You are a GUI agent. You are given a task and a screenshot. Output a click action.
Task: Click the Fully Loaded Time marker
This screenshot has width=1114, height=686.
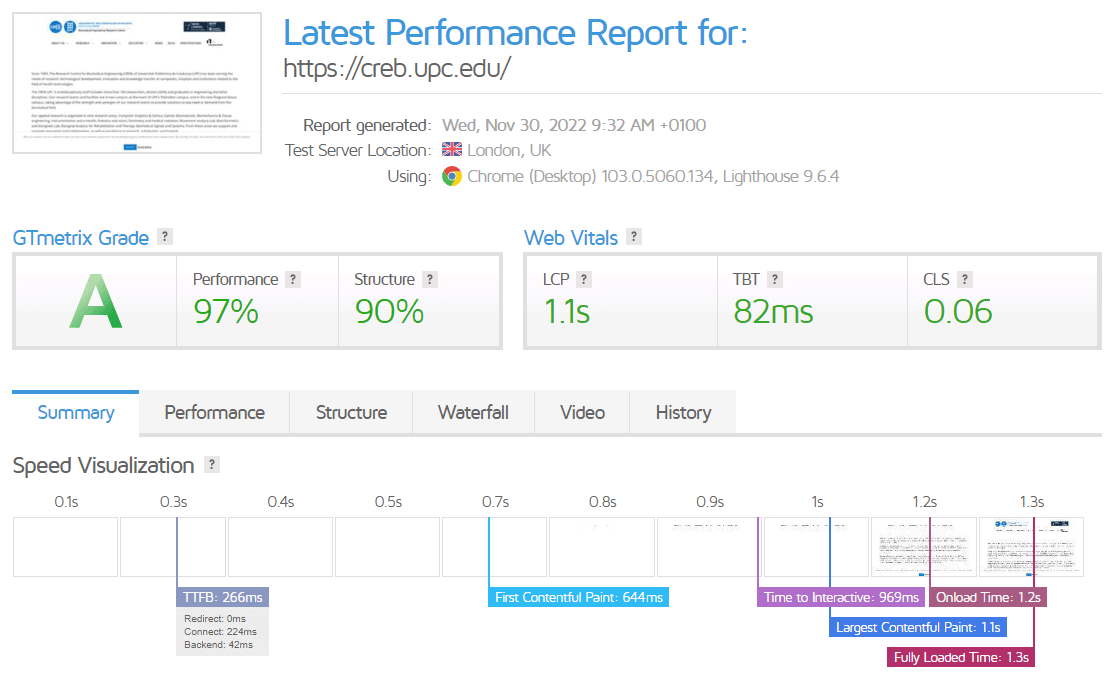[961, 658]
